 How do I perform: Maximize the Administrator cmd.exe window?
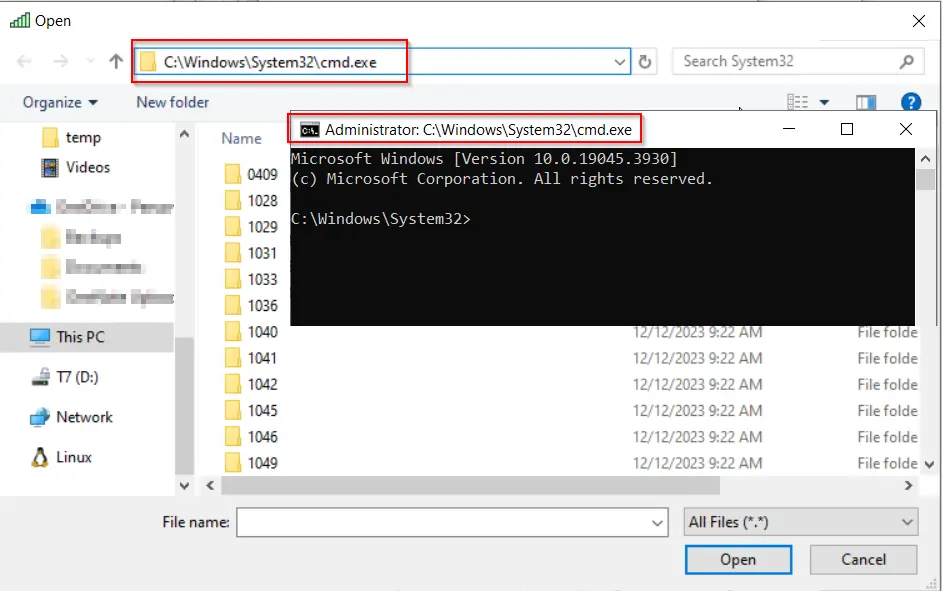[847, 129]
